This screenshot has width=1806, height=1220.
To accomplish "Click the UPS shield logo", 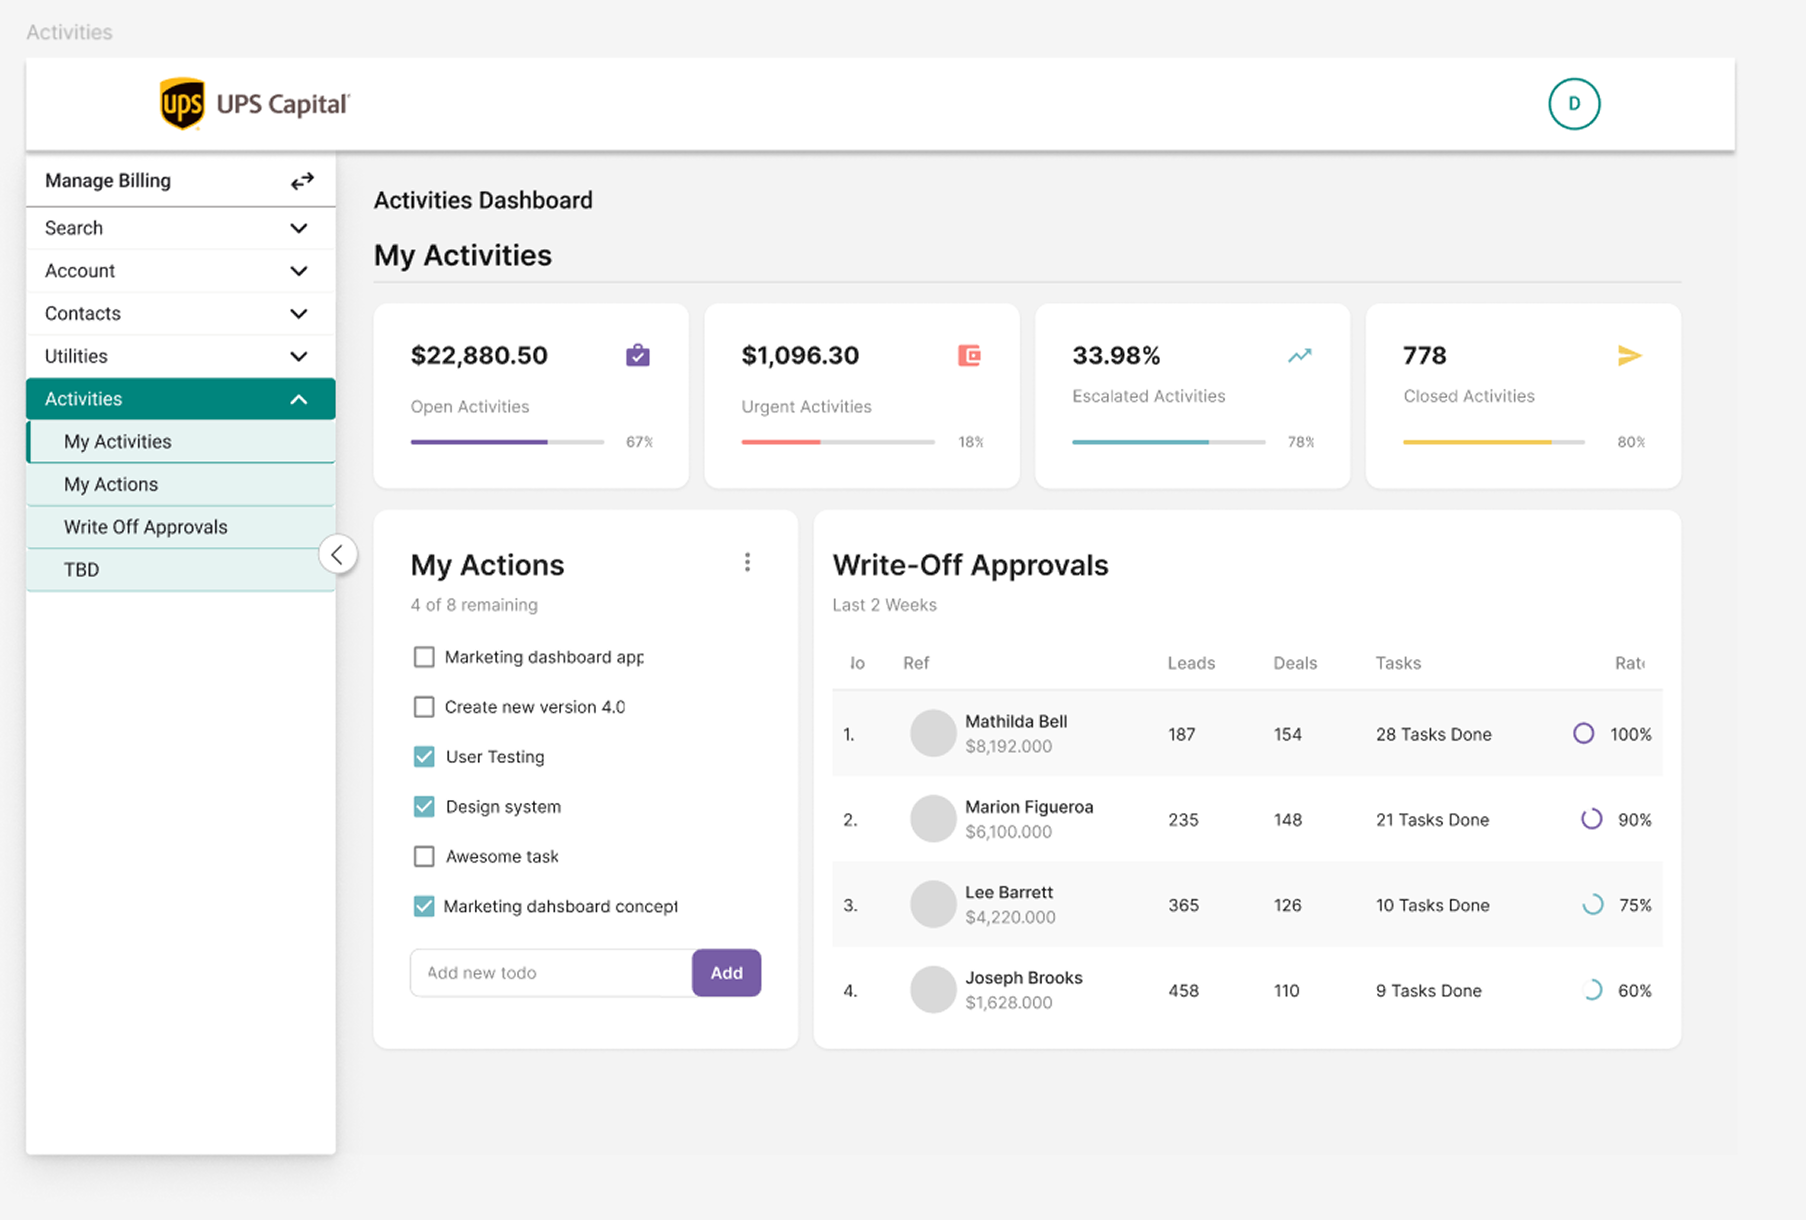I will point(182,104).
